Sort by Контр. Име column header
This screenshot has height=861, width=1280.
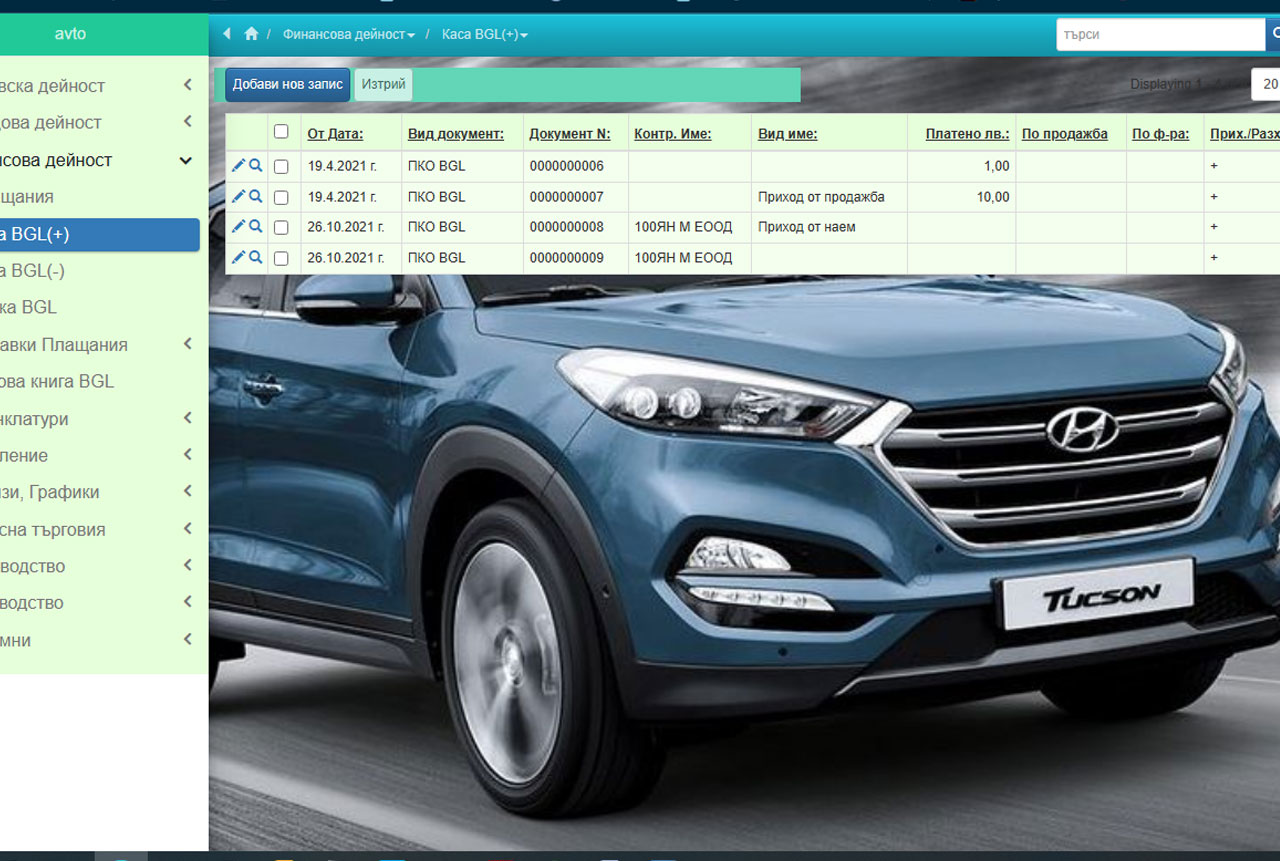click(x=673, y=134)
